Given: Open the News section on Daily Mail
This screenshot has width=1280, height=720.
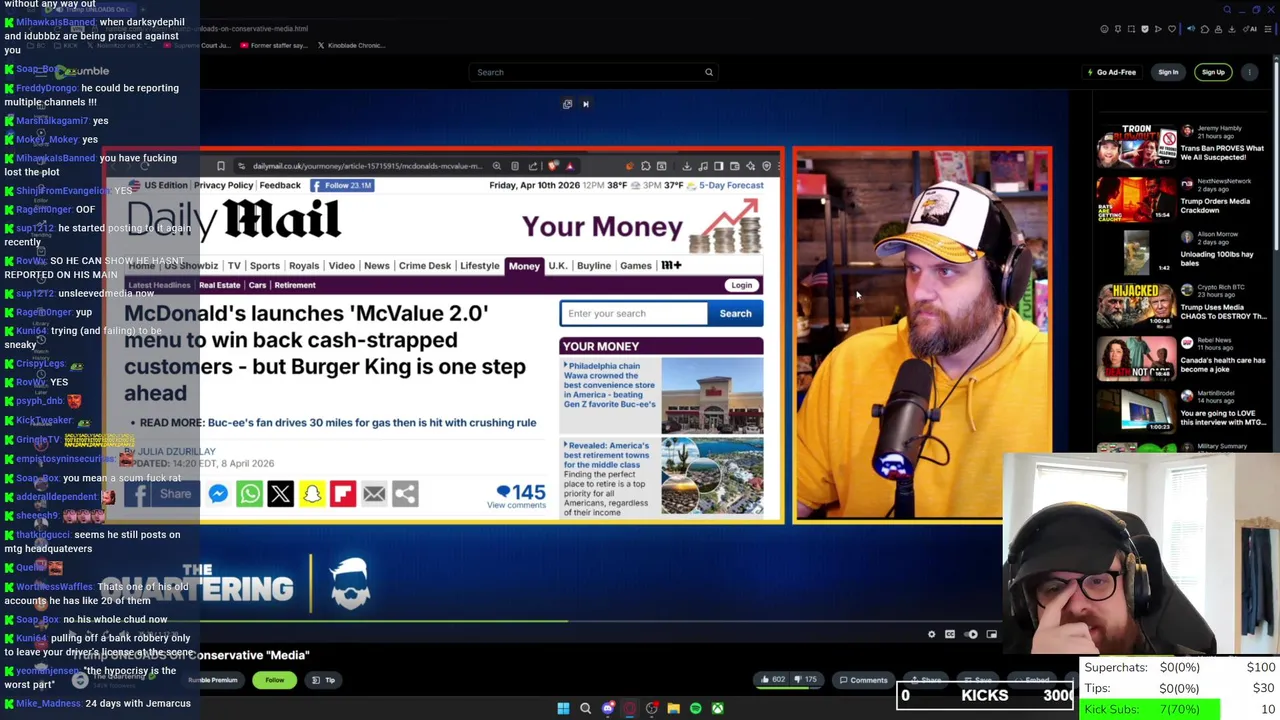Looking at the screenshot, I should (x=377, y=266).
